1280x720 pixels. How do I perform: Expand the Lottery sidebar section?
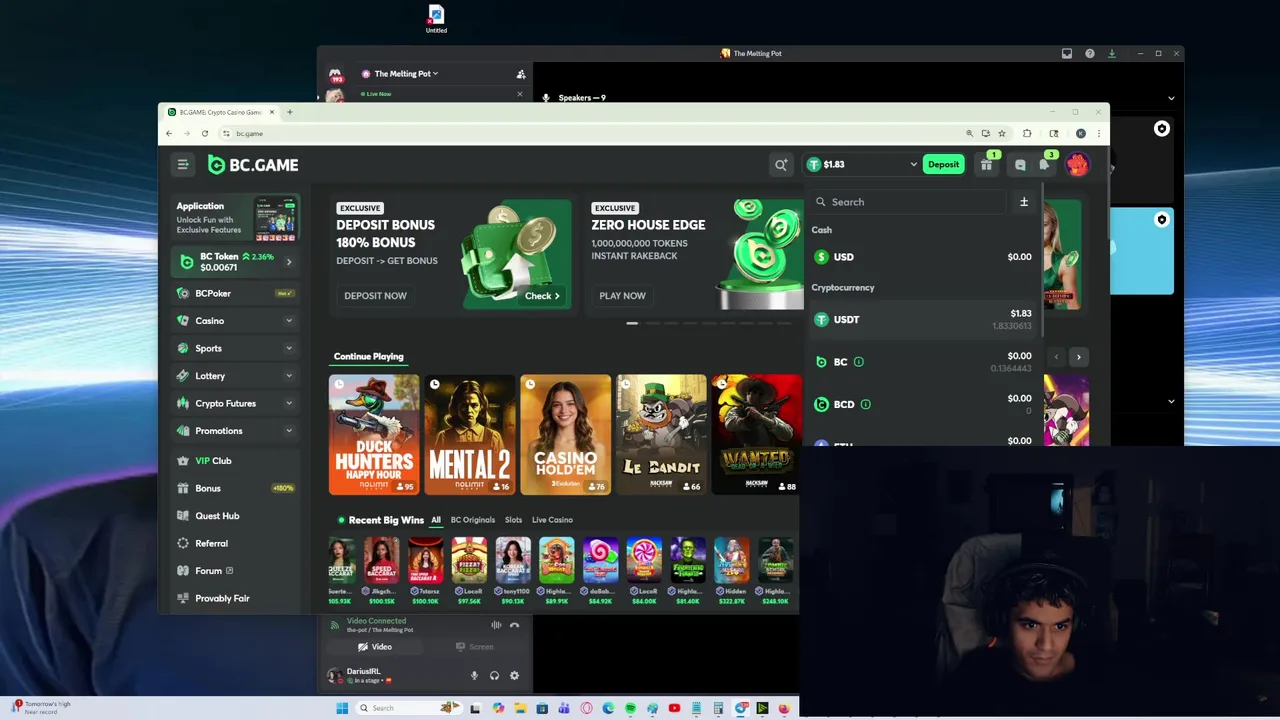(289, 376)
